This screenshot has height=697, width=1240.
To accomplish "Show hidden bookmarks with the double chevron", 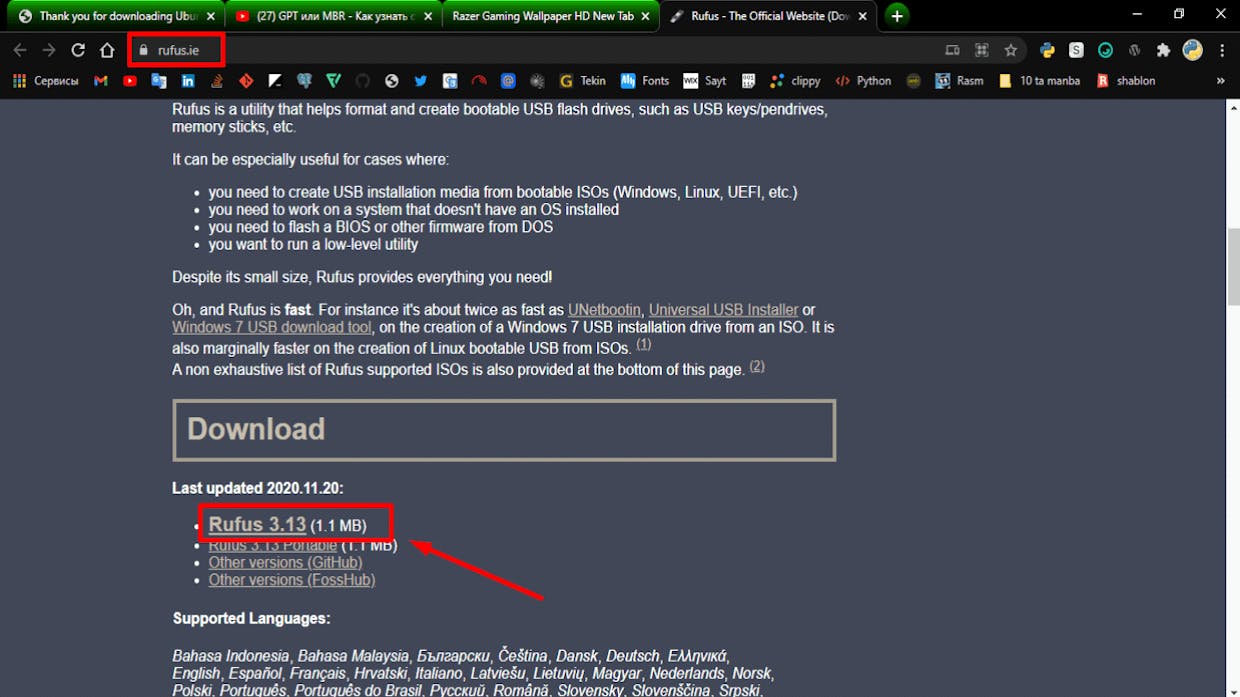I will (1220, 81).
